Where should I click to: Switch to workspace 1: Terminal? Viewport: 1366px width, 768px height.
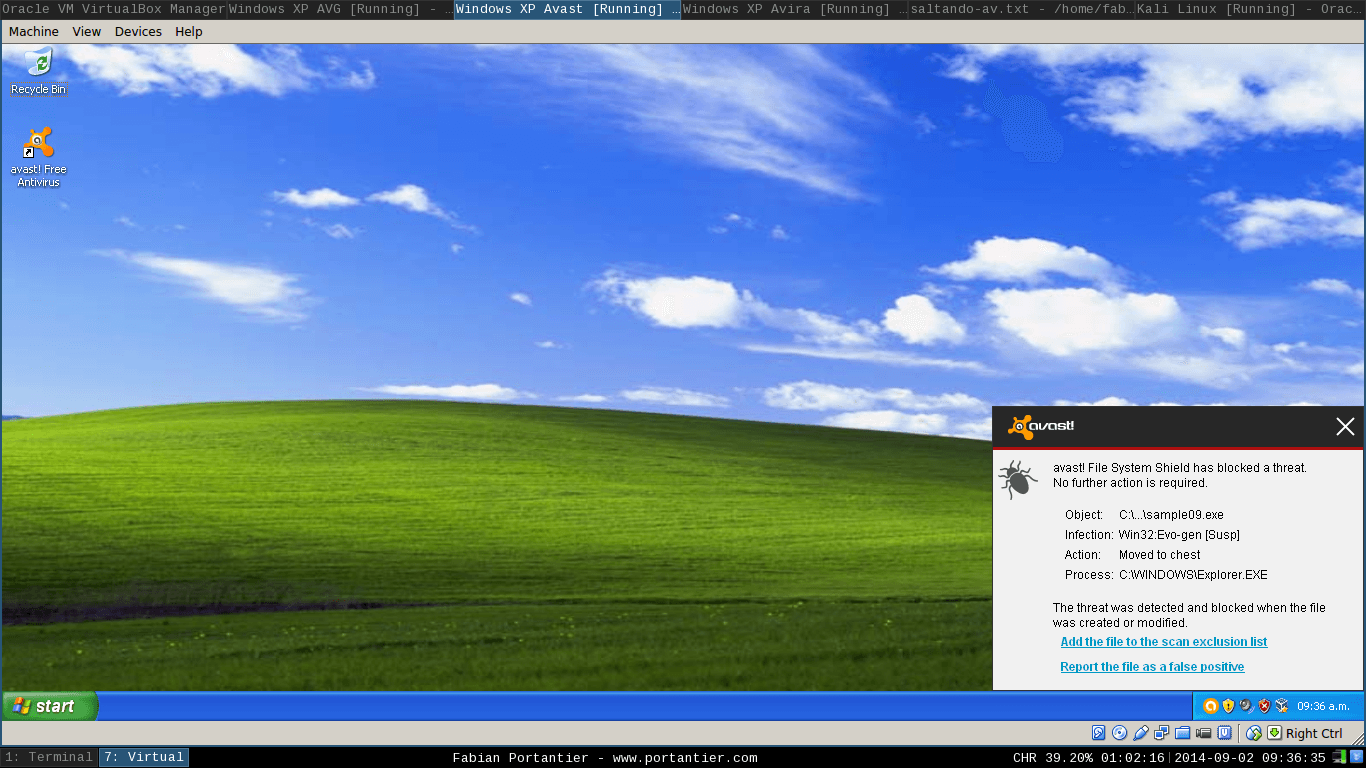click(49, 757)
